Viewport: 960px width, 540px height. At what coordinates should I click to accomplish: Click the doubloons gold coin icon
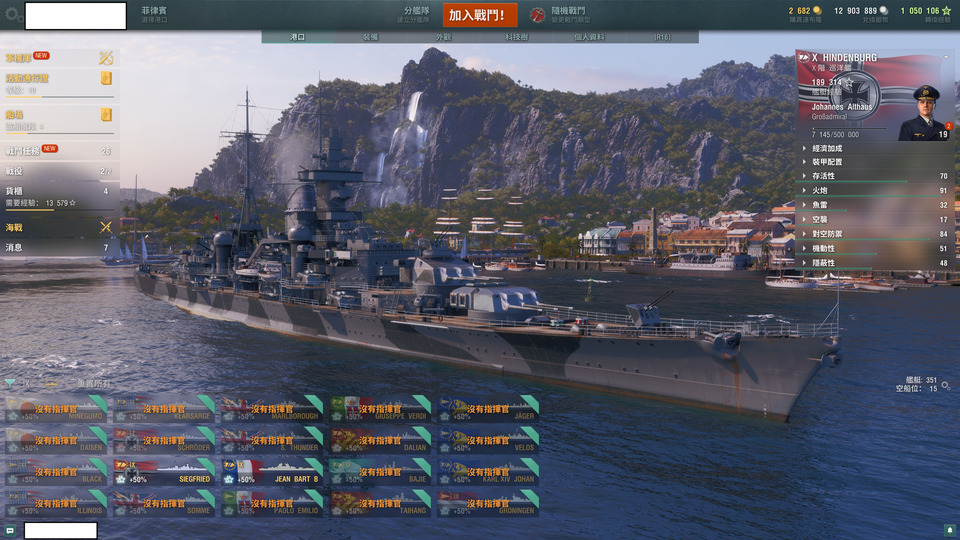[817, 10]
